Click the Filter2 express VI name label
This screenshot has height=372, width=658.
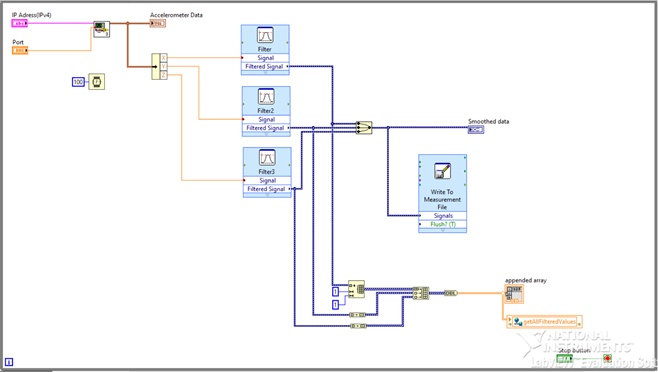click(x=265, y=110)
